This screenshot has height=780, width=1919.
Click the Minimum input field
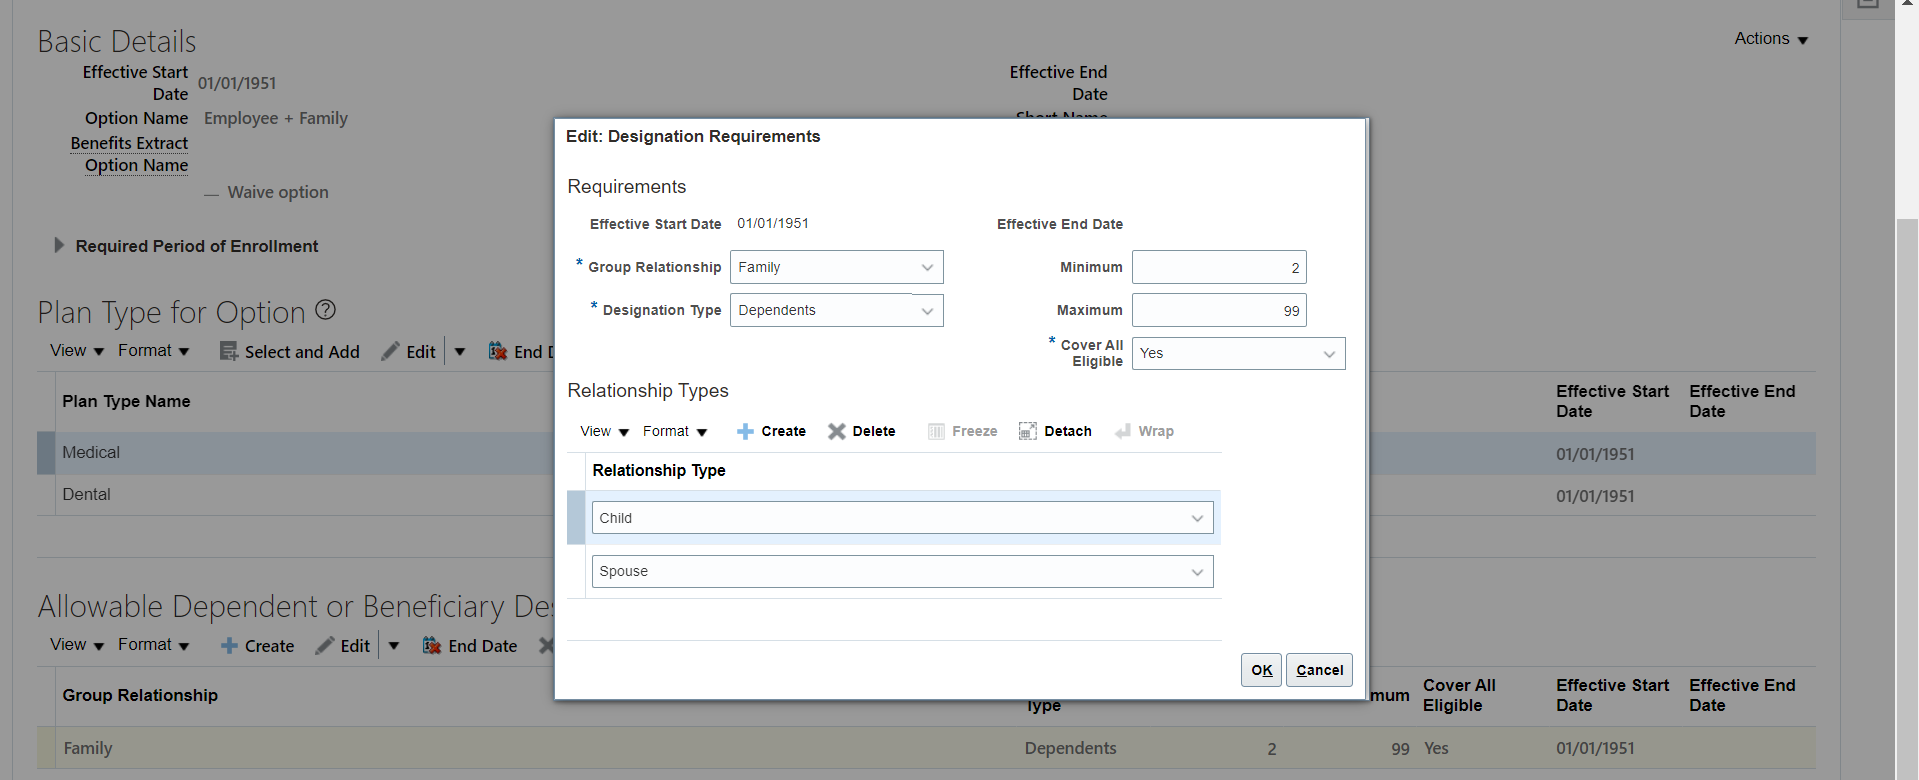(1219, 267)
